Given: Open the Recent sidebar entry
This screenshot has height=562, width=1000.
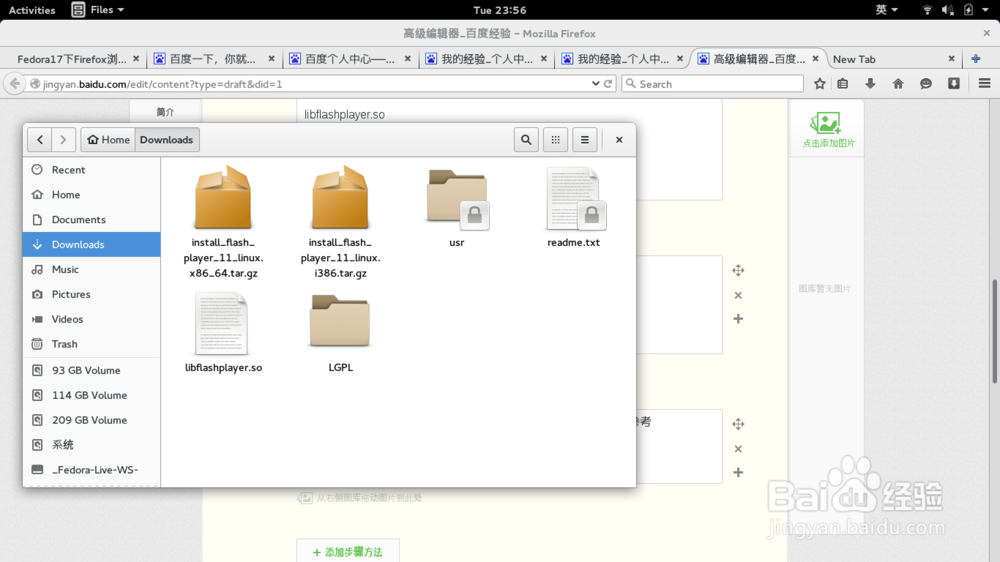Looking at the screenshot, I should click(92, 170).
